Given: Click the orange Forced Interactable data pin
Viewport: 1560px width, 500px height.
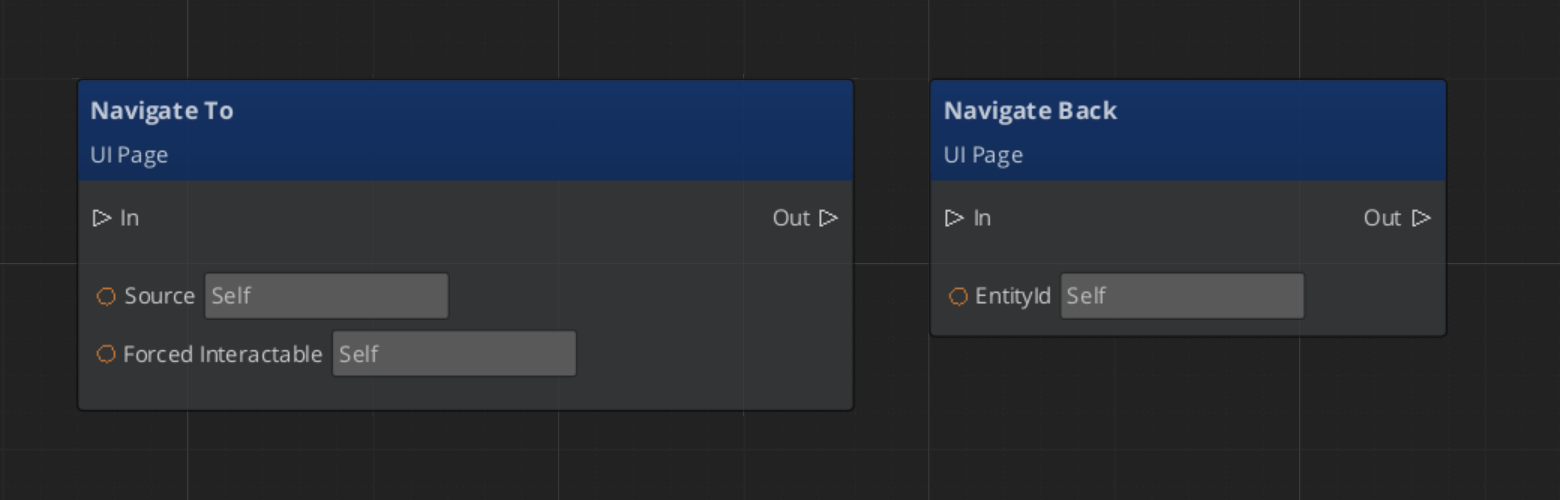Looking at the screenshot, I should 106,354.
